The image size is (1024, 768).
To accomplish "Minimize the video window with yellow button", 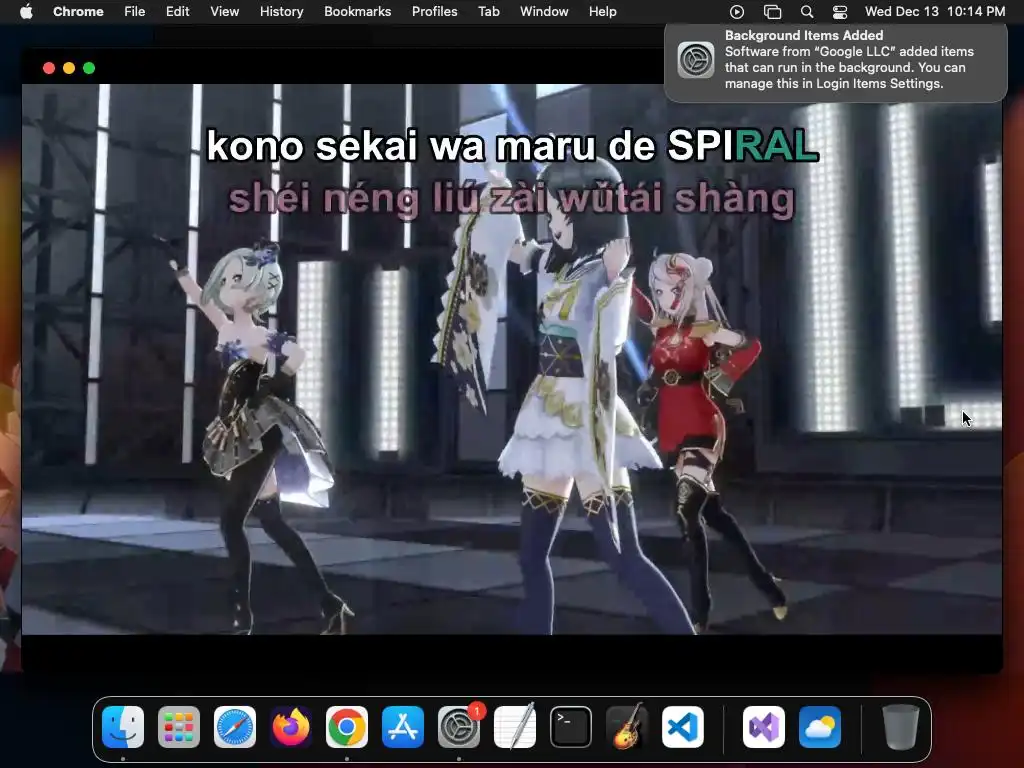I will tap(69, 68).
